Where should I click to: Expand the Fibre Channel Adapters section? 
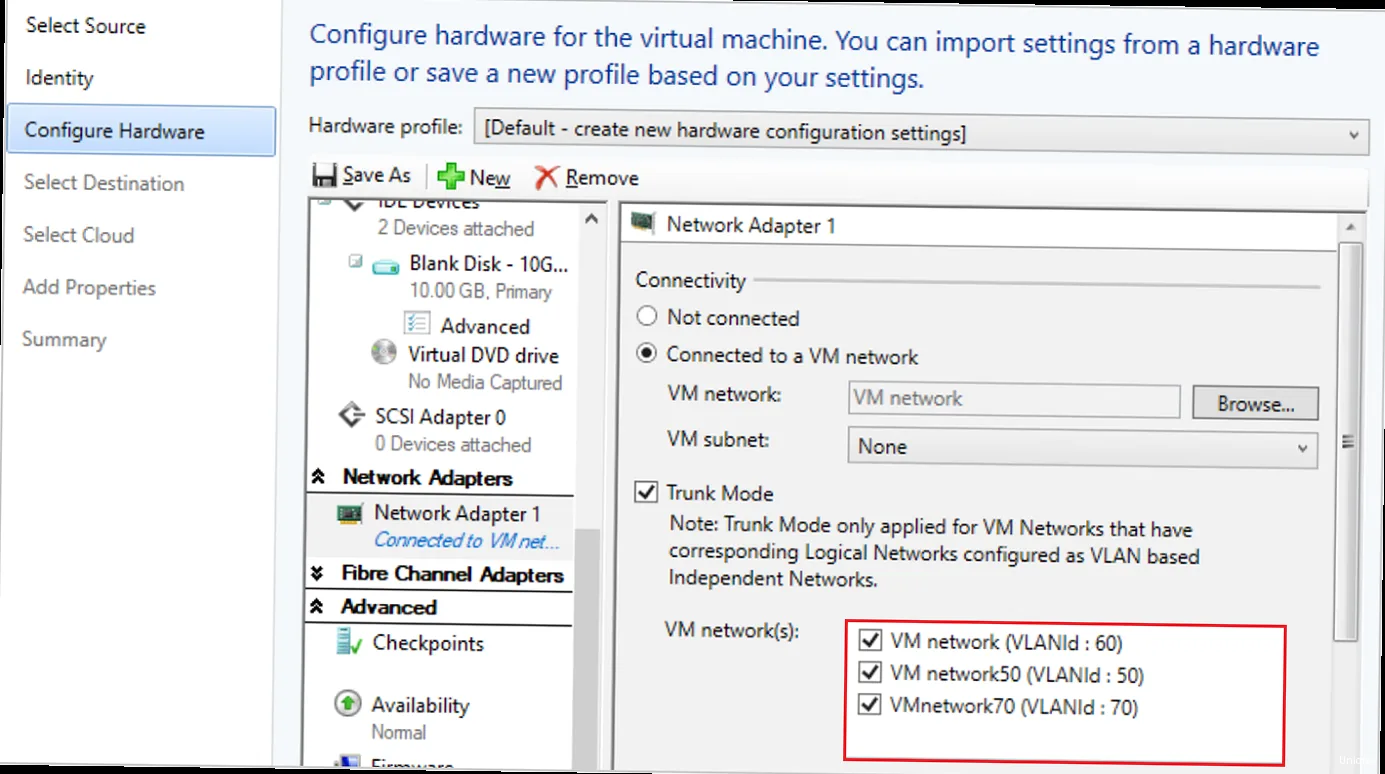pyautogui.click(x=318, y=574)
